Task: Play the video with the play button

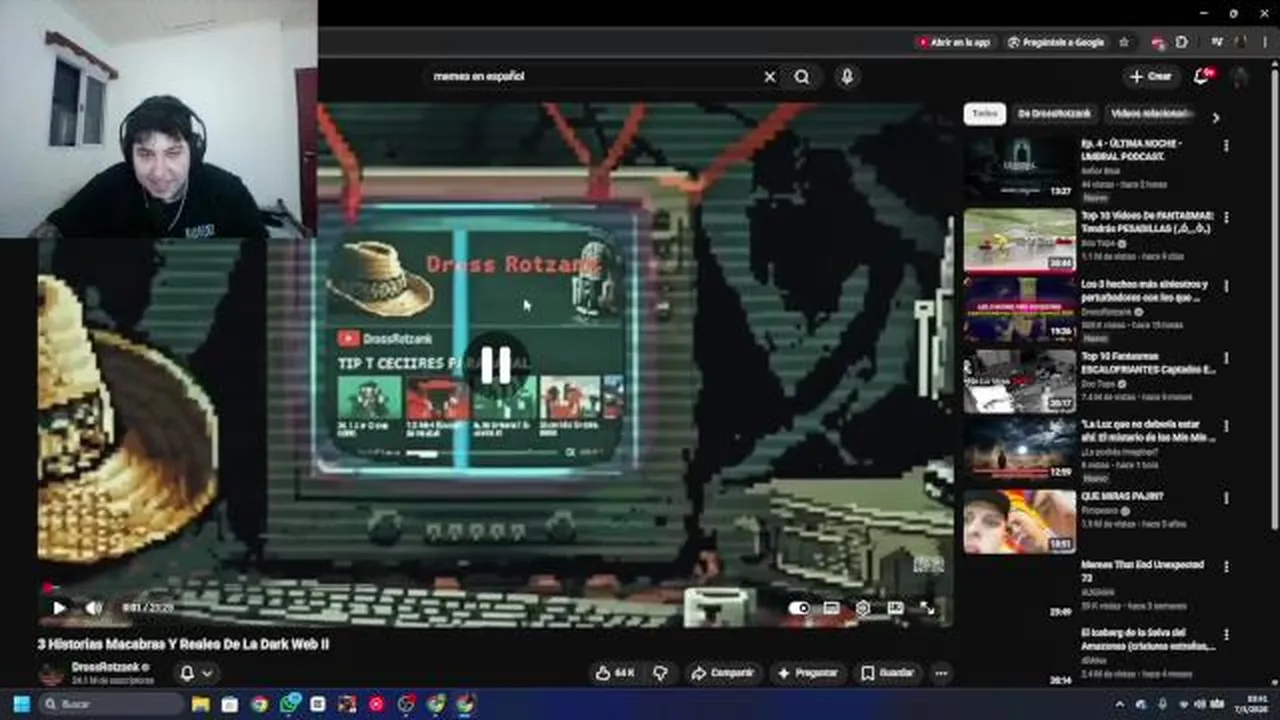Action: tap(59, 607)
